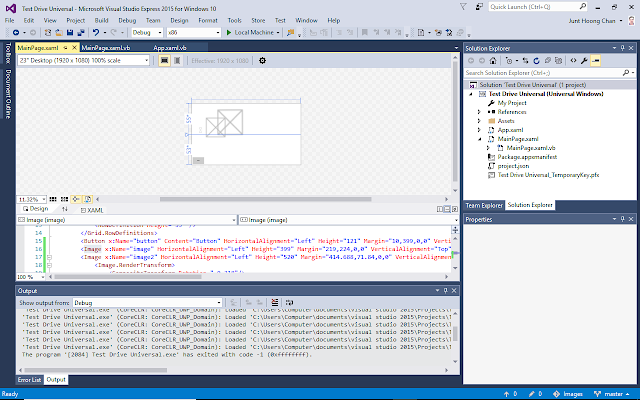This screenshot has width=640, height=400.
Task: Click the Find in Files toolbar icon
Action: coord(291,33)
